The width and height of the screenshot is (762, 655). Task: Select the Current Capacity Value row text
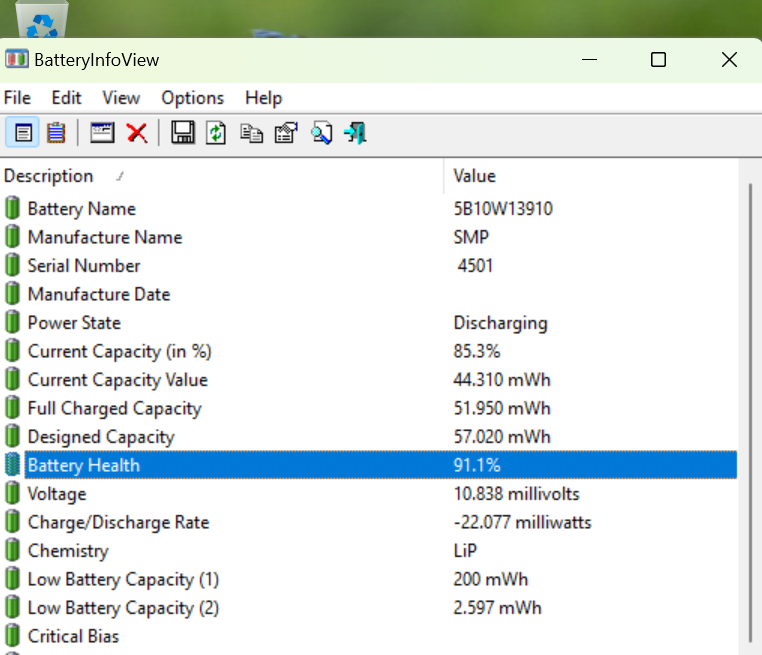tap(118, 380)
